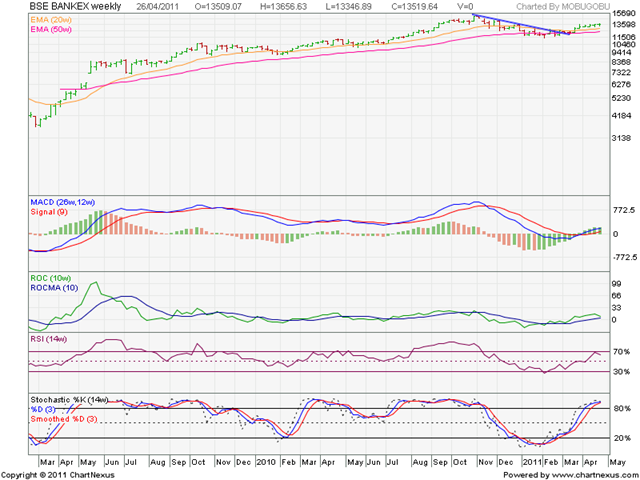Click the '0' value on the MACD axis
This screenshot has width=640, height=480.
point(616,234)
